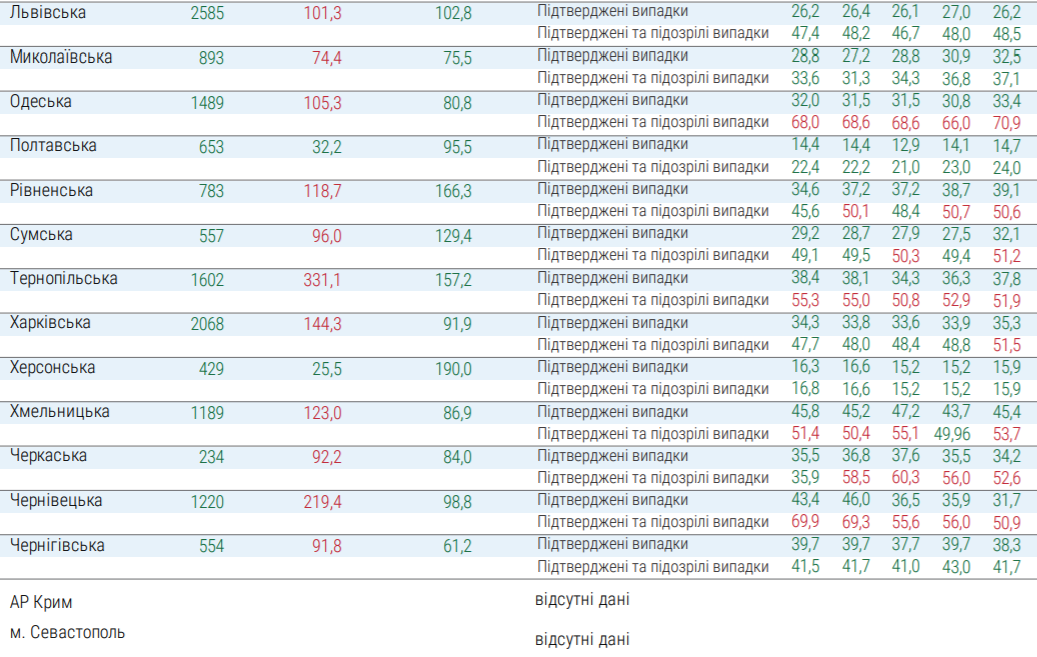1037x657 pixels.
Task: Click the Сумська row label
Action: pos(41,234)
